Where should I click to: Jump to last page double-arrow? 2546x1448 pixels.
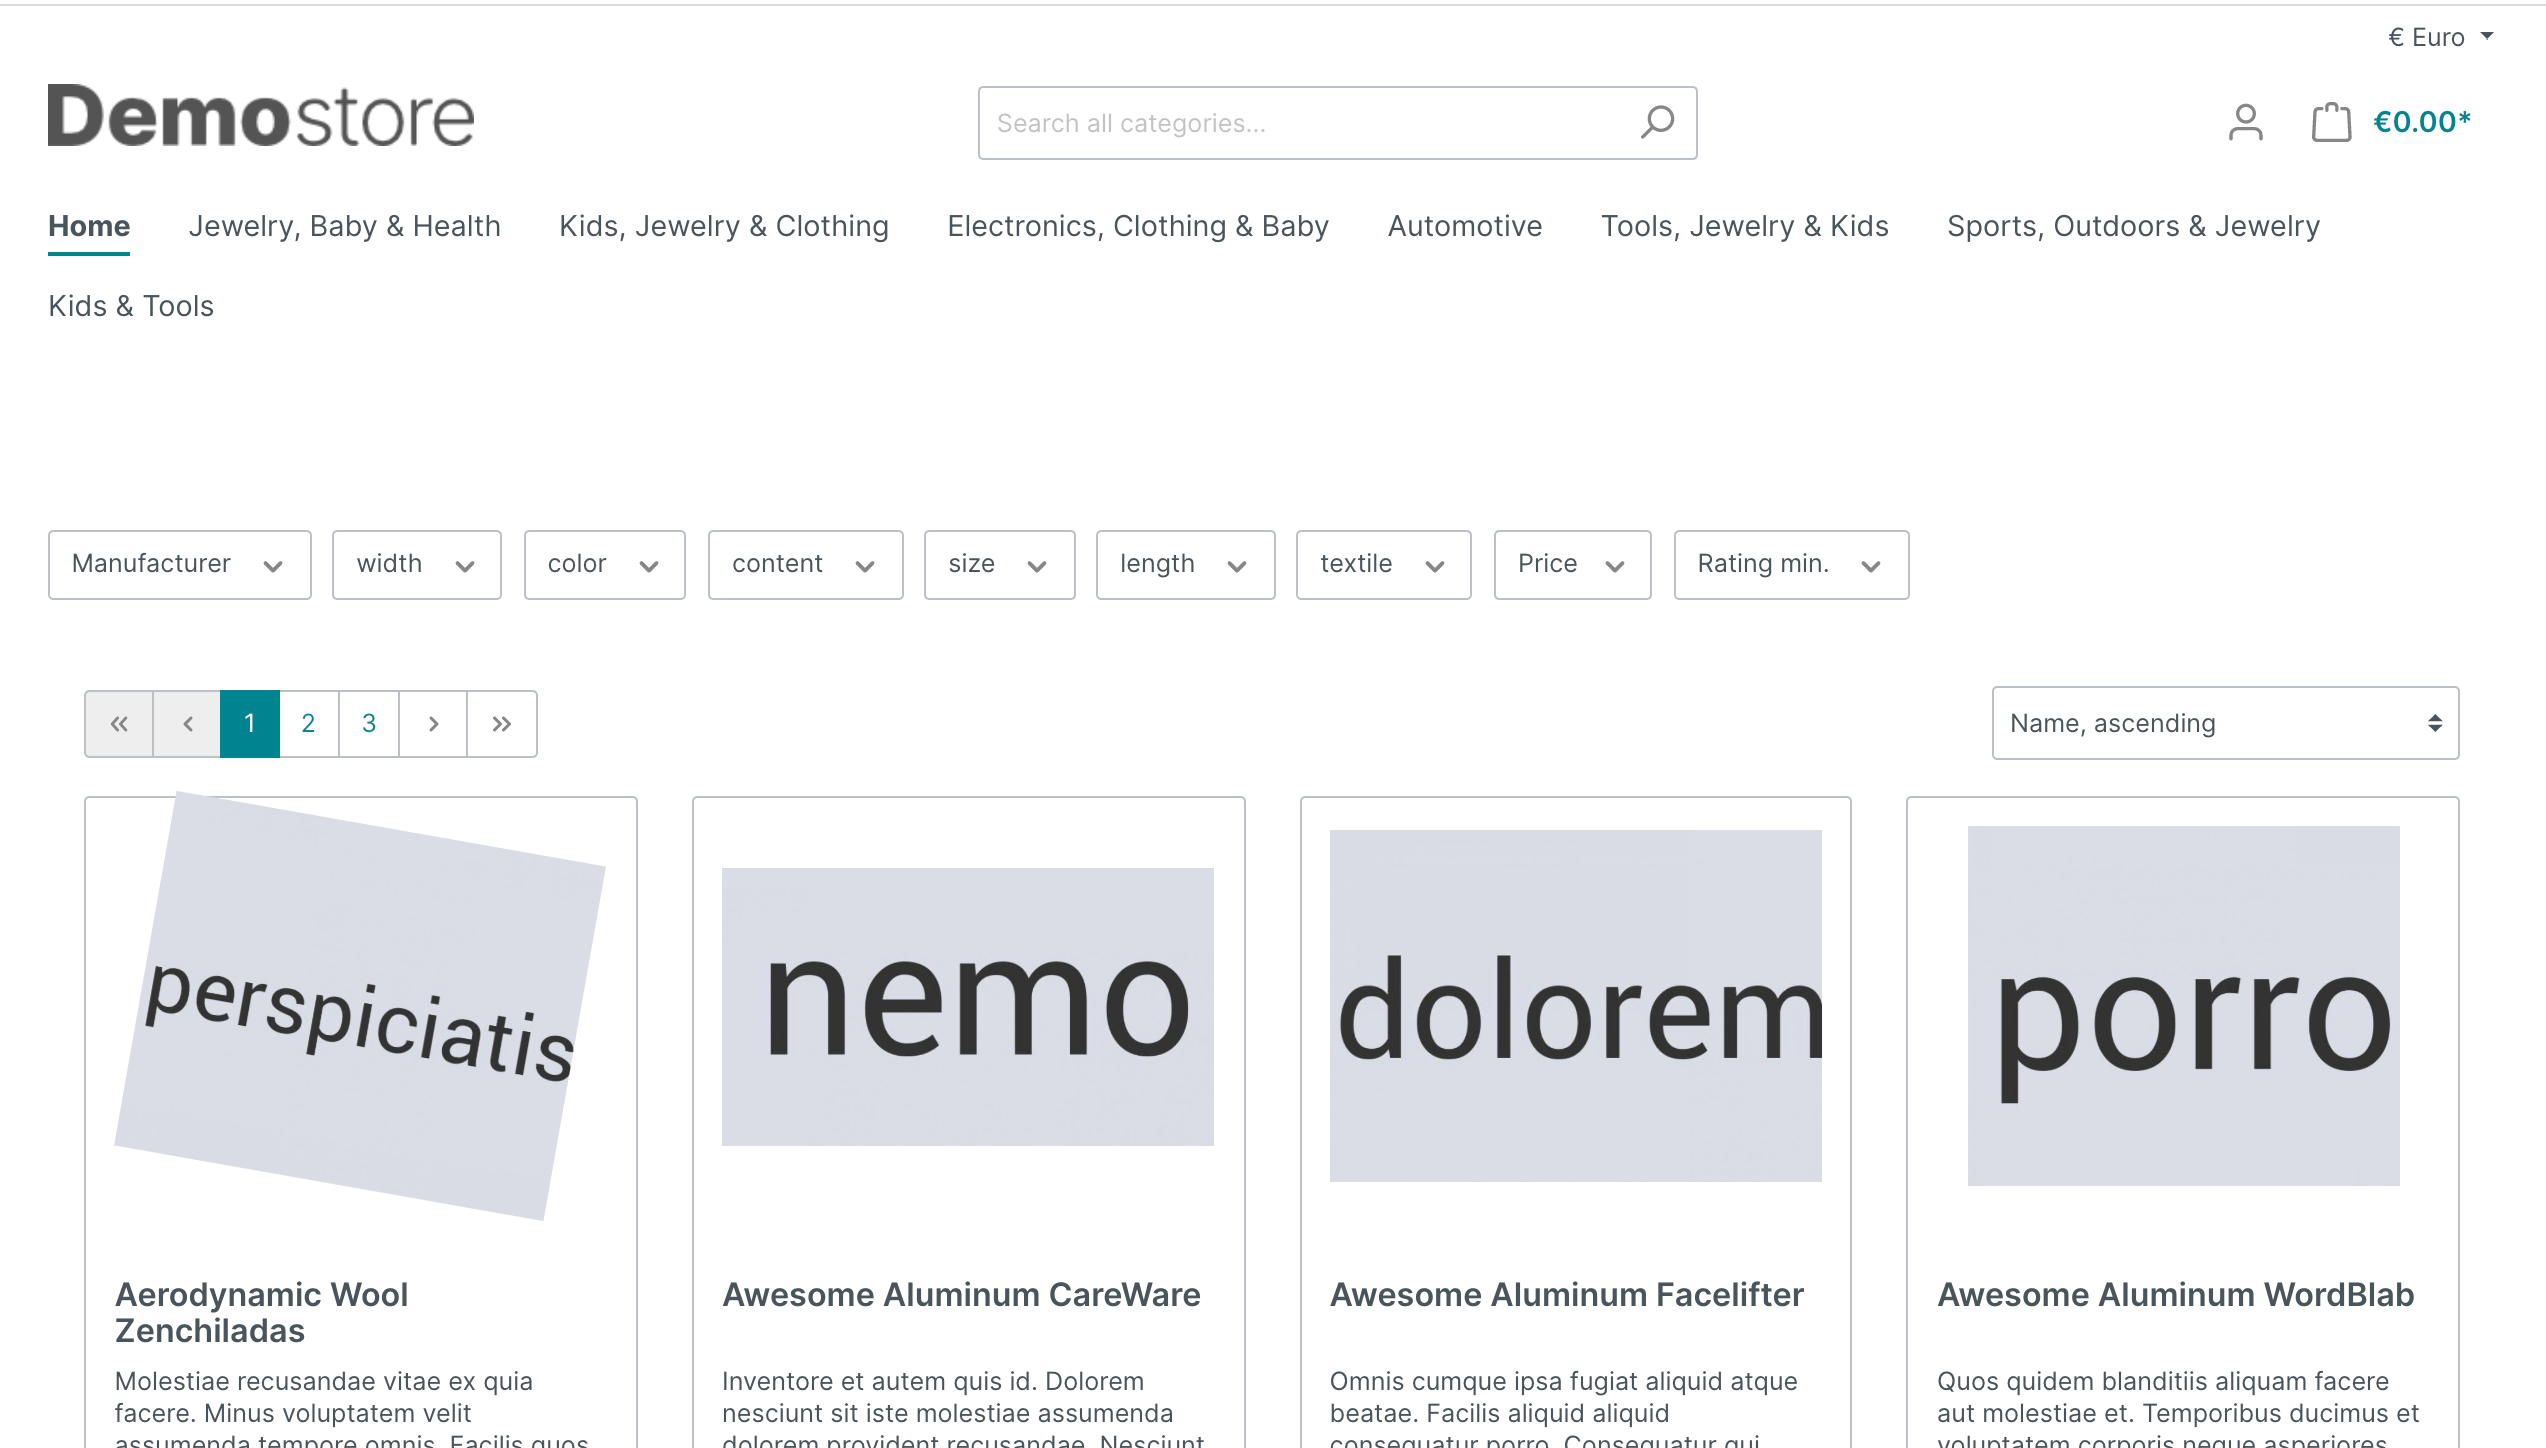(502, 724)
